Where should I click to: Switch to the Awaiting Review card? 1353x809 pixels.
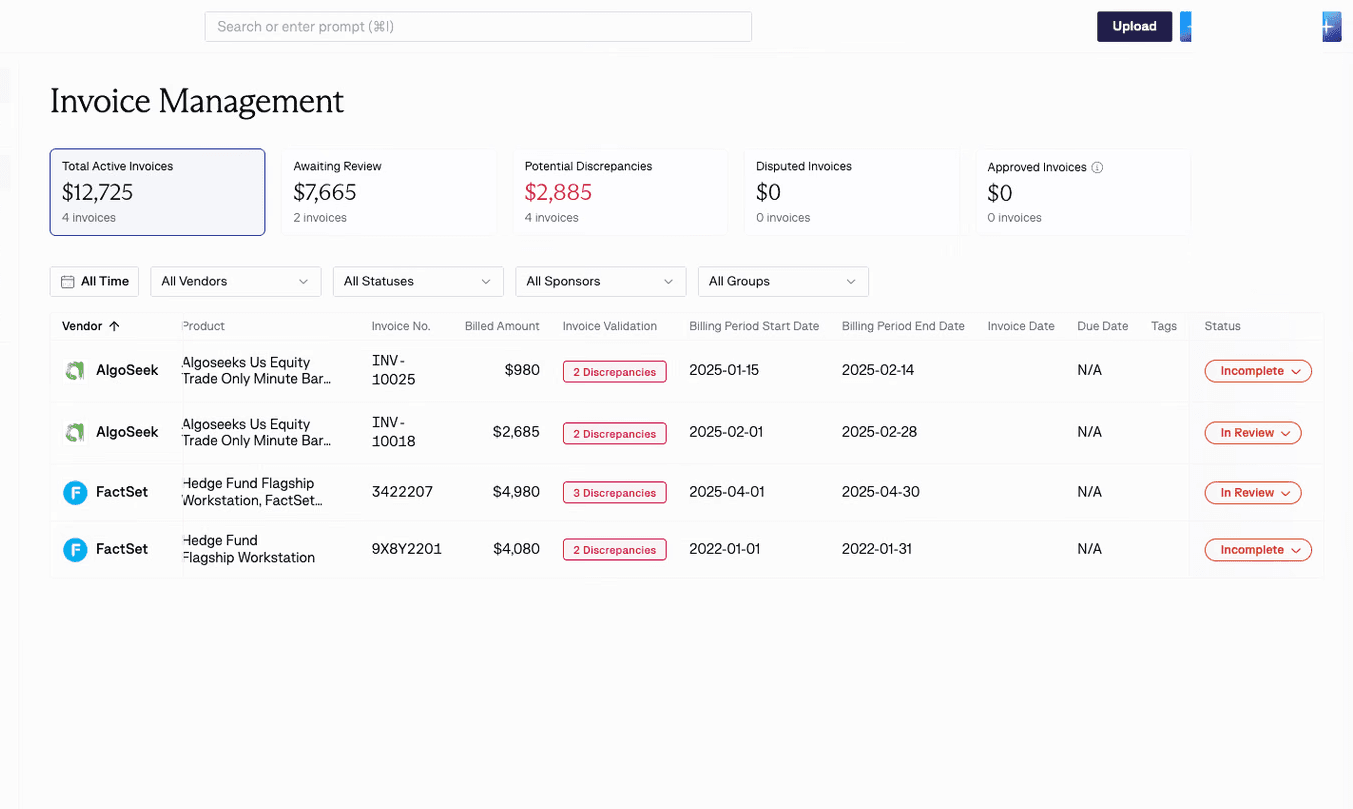pos(389,192)
